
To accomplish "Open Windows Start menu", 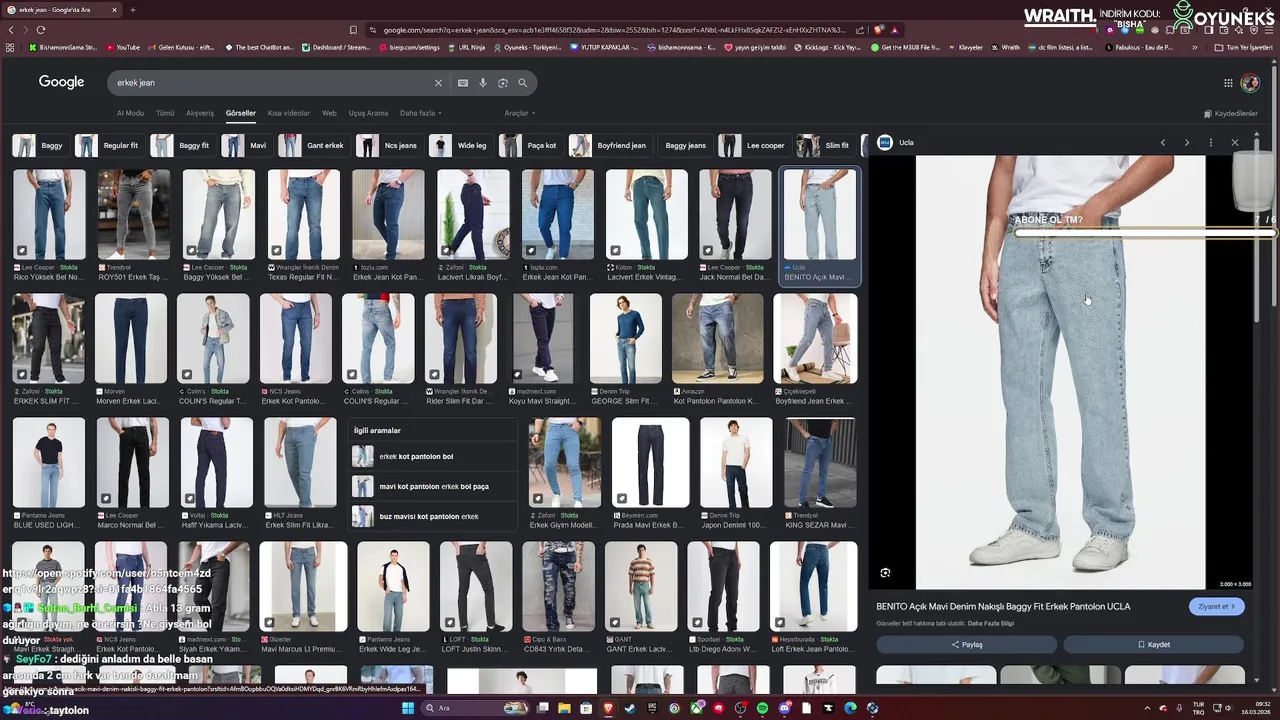I will pyautogui.click(x=408, y=708).
